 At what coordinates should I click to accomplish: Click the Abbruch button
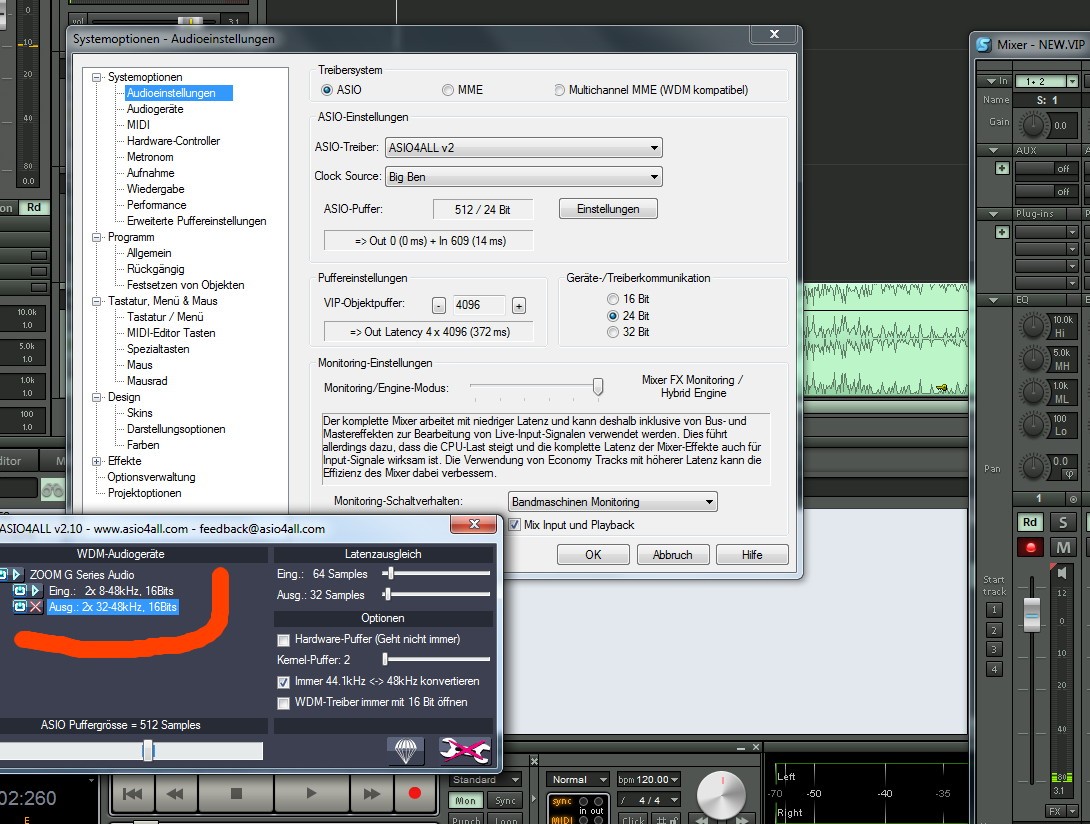pos(672,554)
